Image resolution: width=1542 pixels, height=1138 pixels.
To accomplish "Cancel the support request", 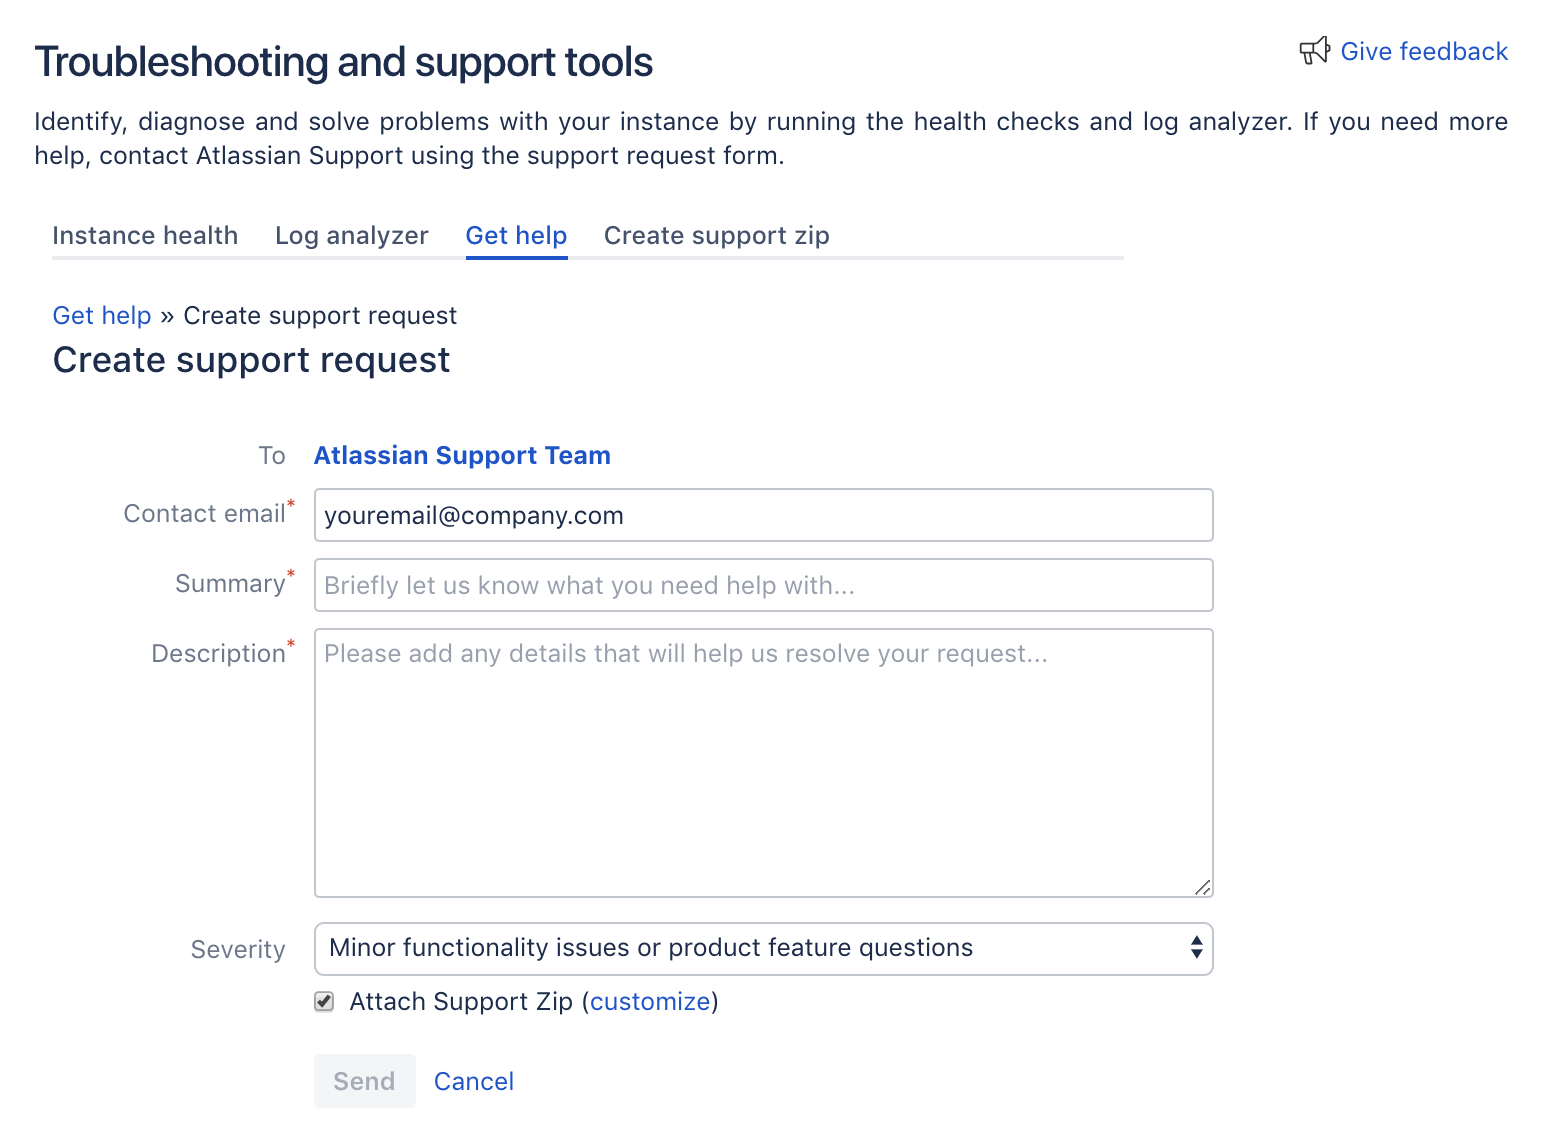I will 474,1081.
